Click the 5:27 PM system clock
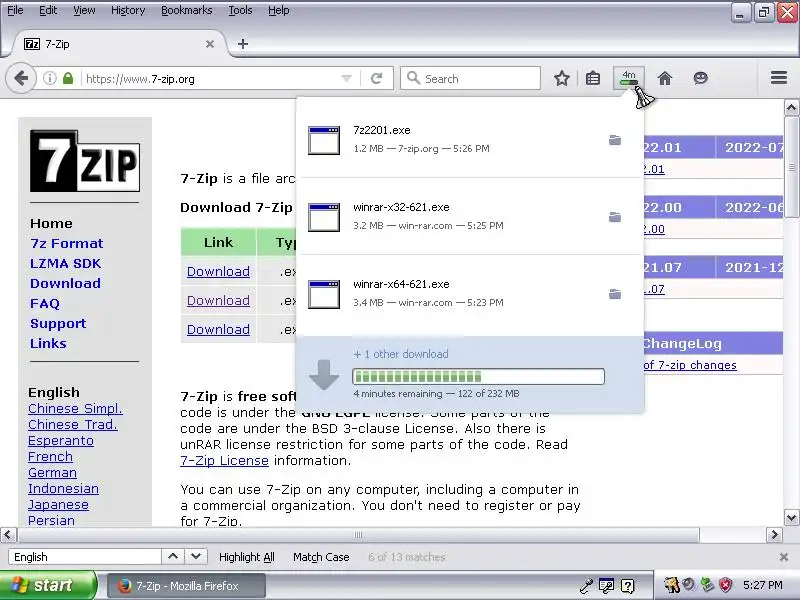 point(762,585)
